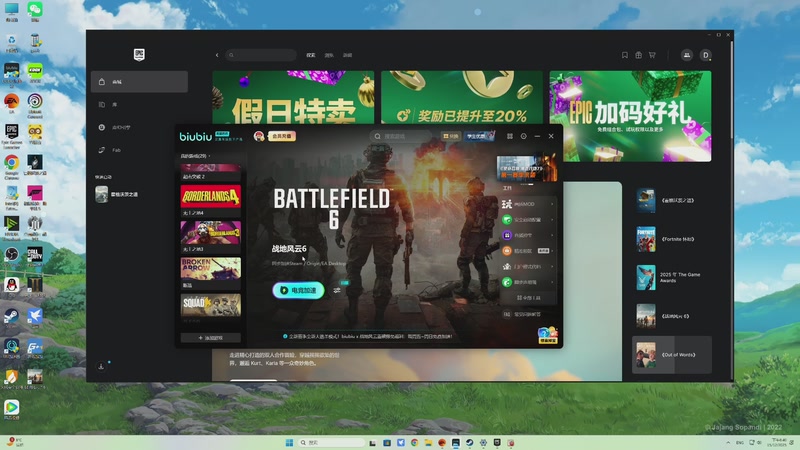Click the Epic Games logo in sidebar

pyautogui.click(x=139, y=55)
